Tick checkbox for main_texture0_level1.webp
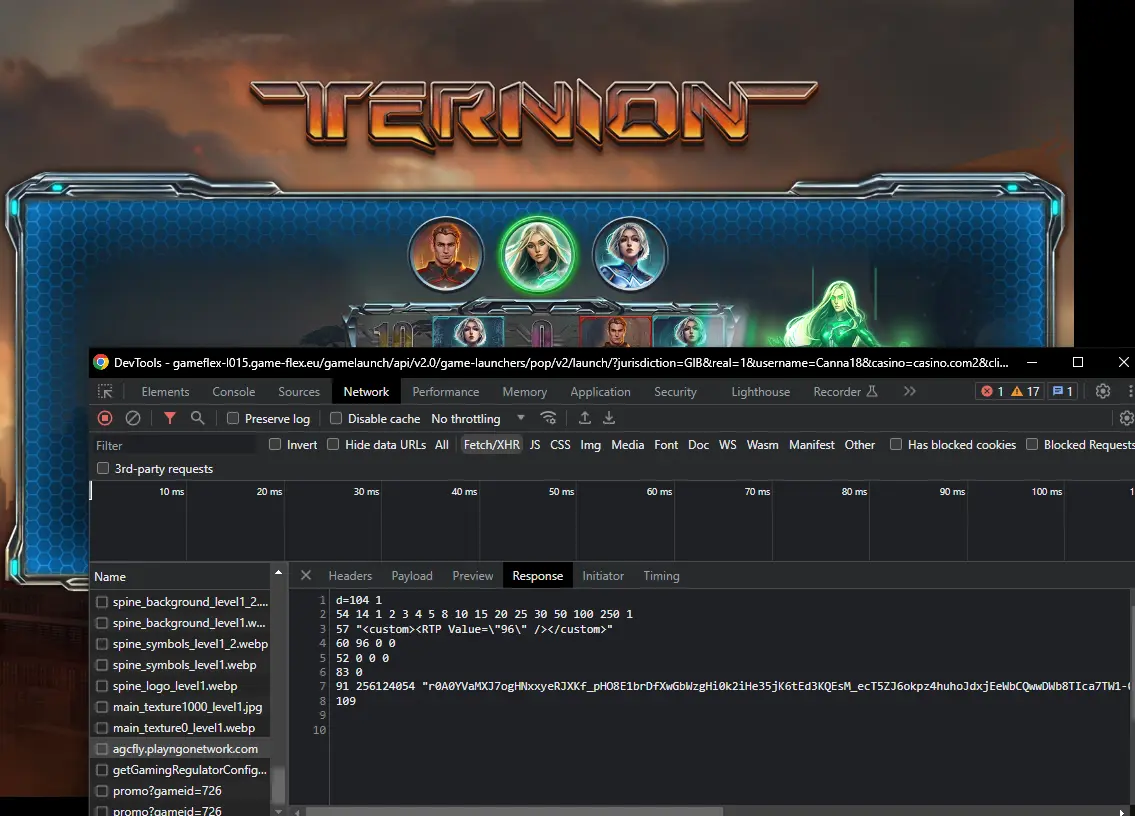The width and height of the screenshot is (1135, 816). [102, 728]
